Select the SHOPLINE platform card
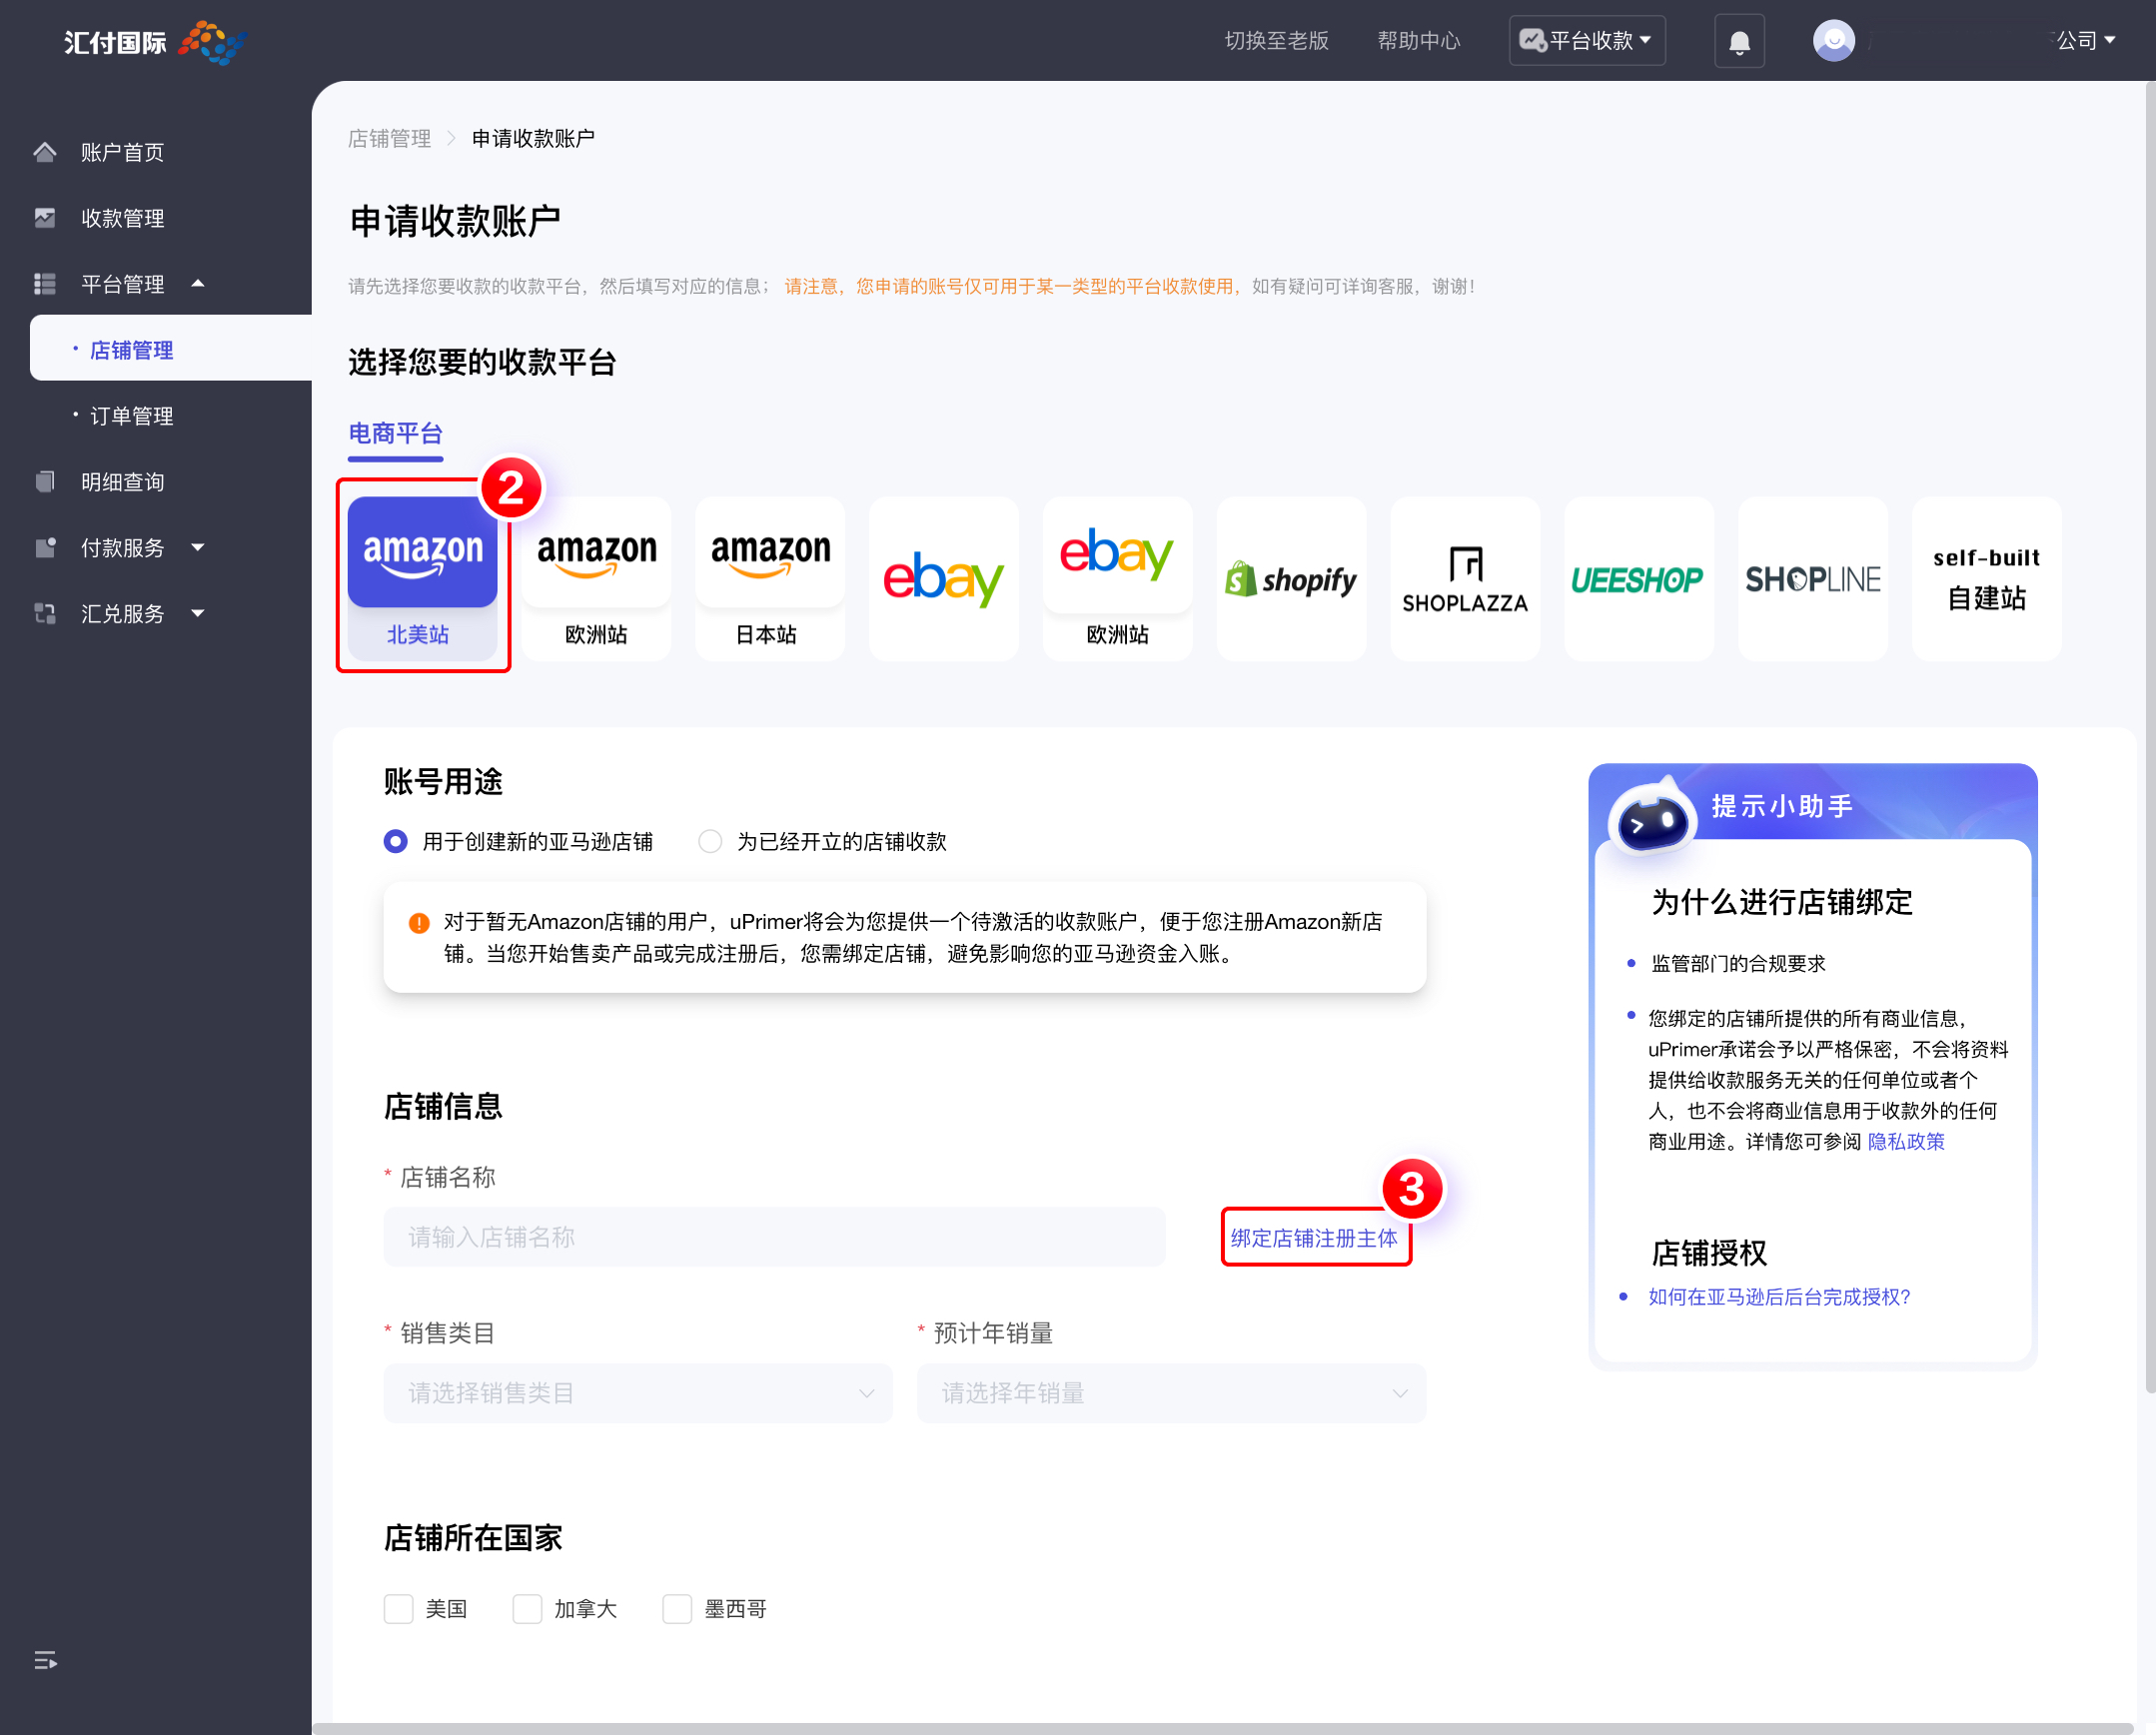 [1812, 578]
